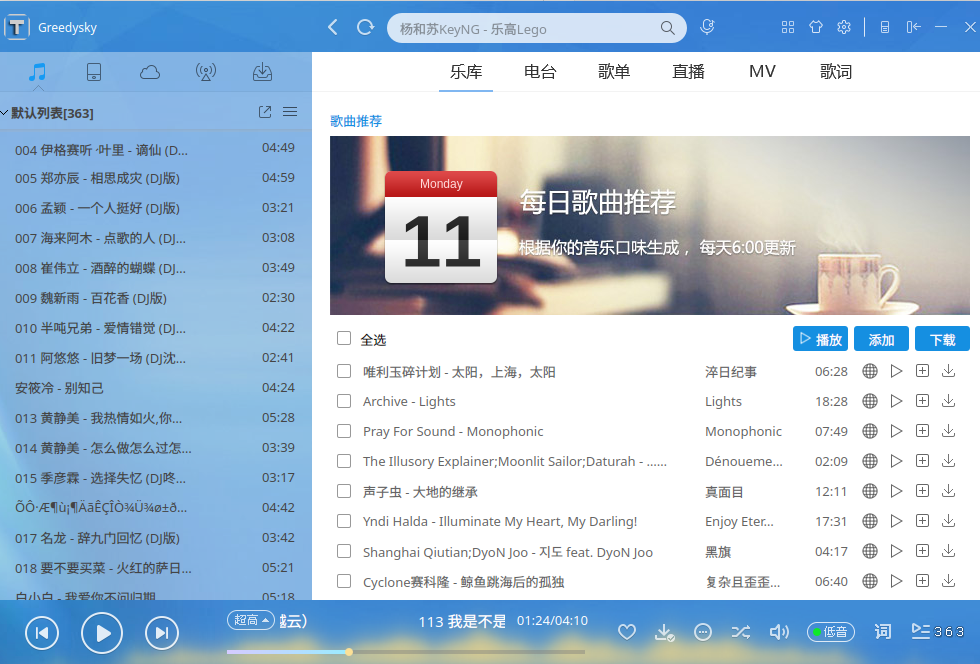Open the play queue list 363
This screenshot has width=980, height=664.
(x=938, y=631)
